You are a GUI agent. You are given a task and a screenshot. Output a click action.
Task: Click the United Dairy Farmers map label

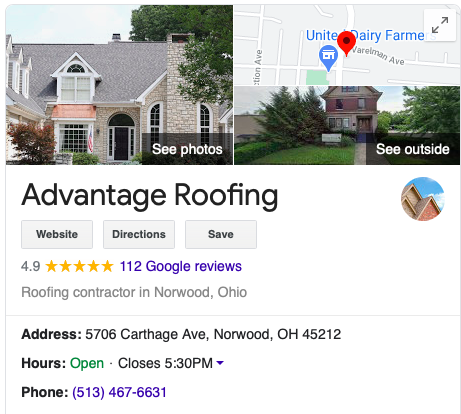point(371,35)
